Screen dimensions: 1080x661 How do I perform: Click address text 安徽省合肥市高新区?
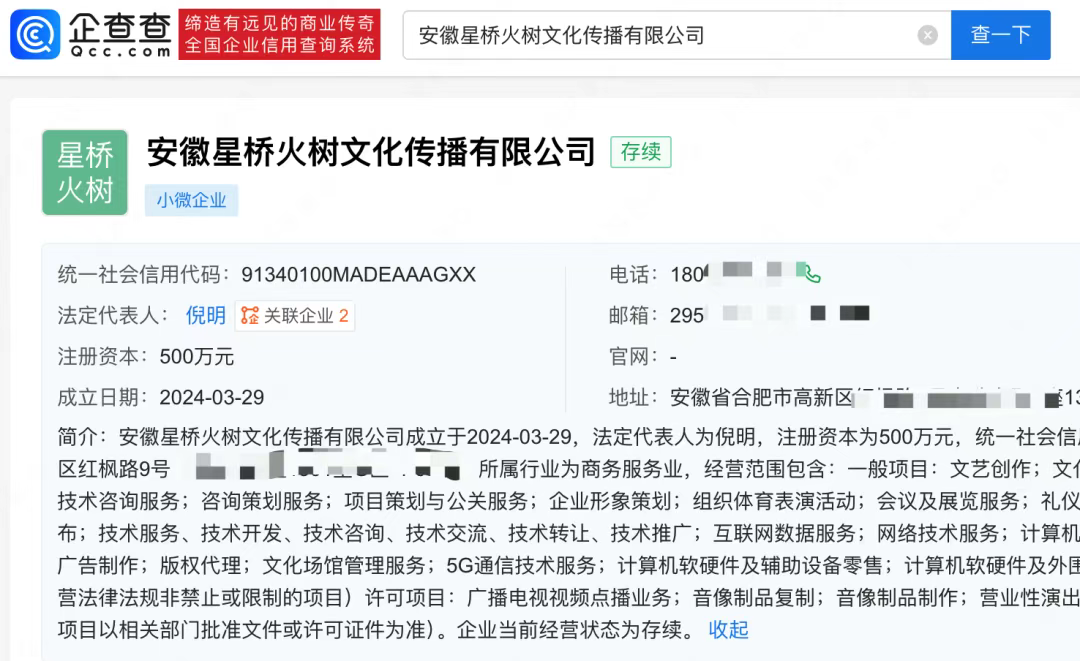pos(762,397)
